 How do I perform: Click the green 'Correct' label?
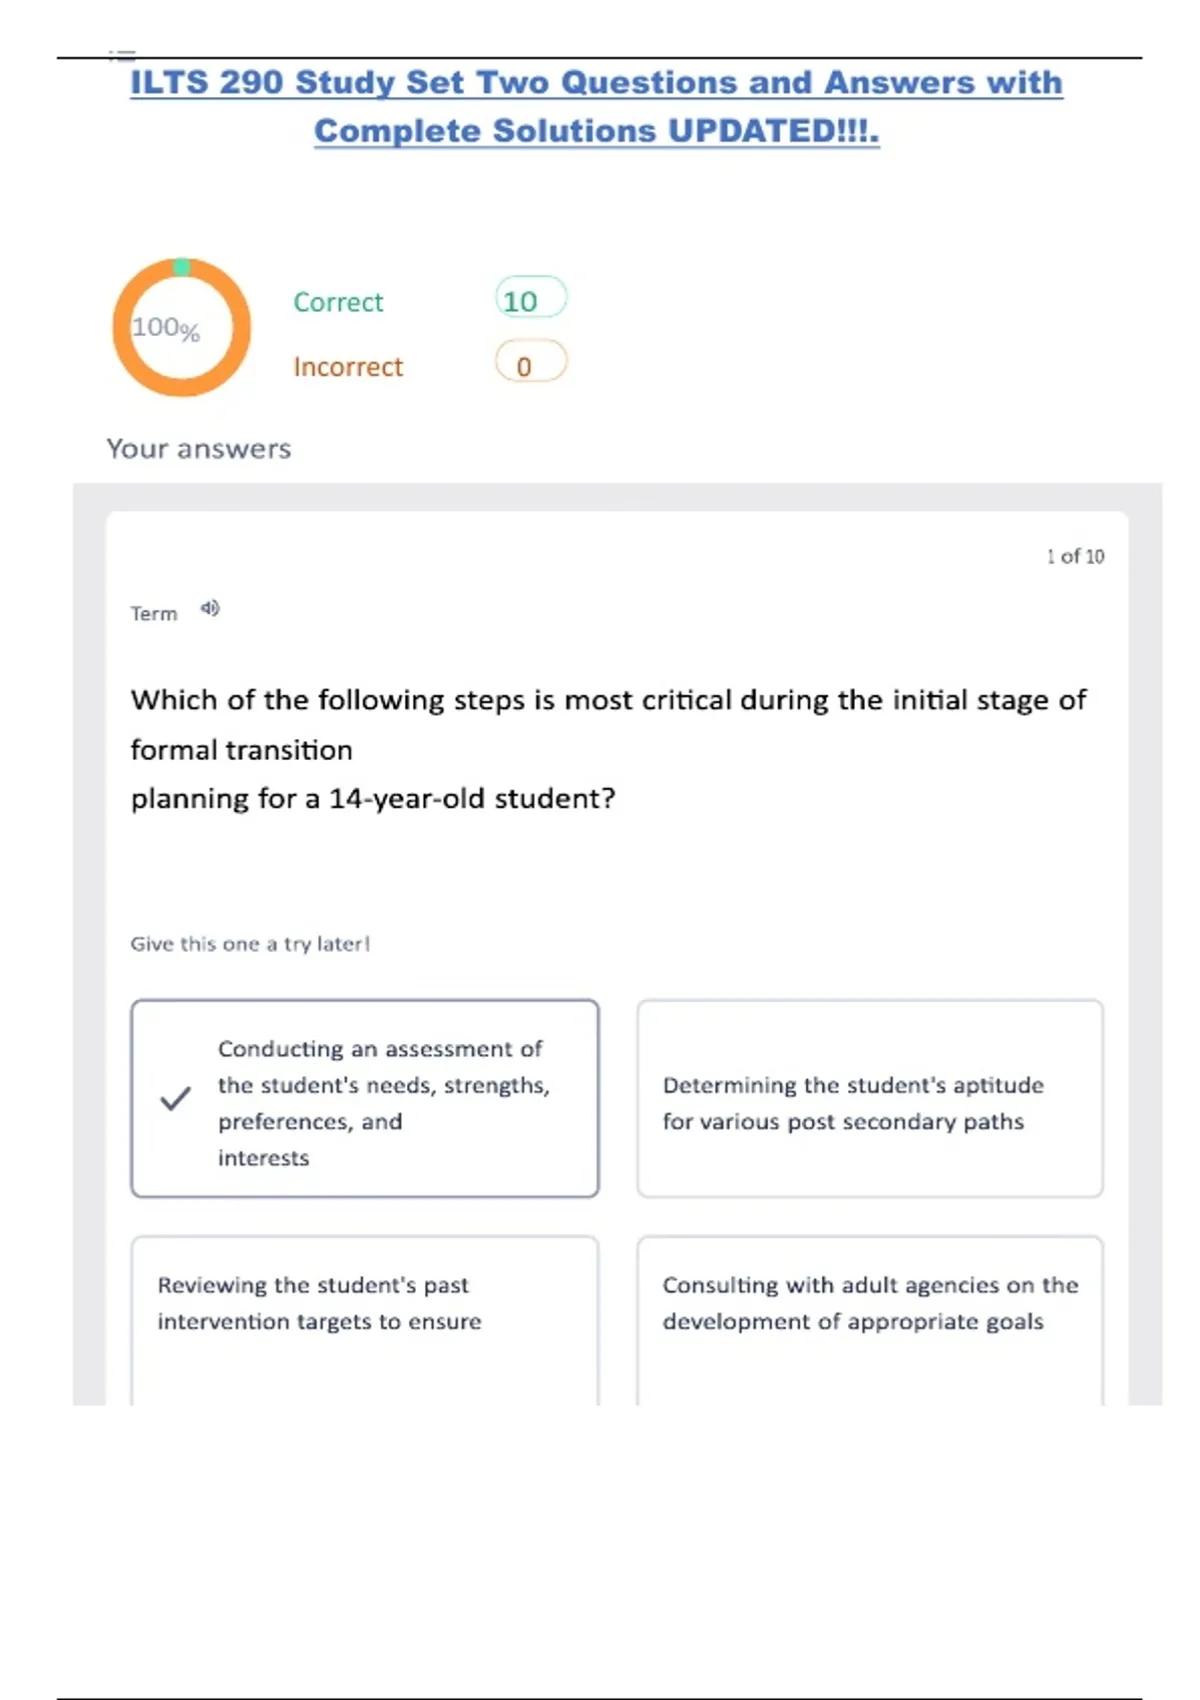point(338,302)
